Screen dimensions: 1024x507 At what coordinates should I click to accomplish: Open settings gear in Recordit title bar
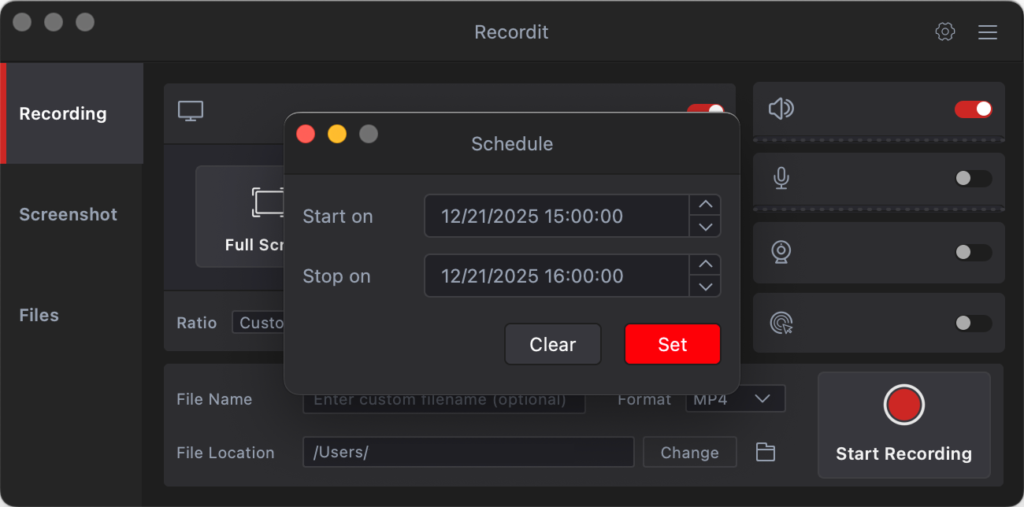[945, 31]
